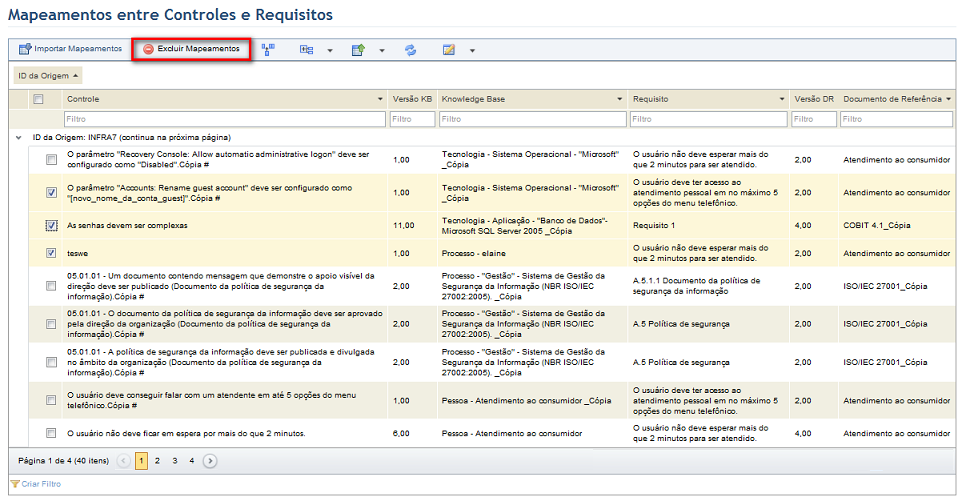The width and height of the screenshot is (962, 501).
Task: Check the 'documento contendo mensagem' row checkbox
Action: pos(51,286)
